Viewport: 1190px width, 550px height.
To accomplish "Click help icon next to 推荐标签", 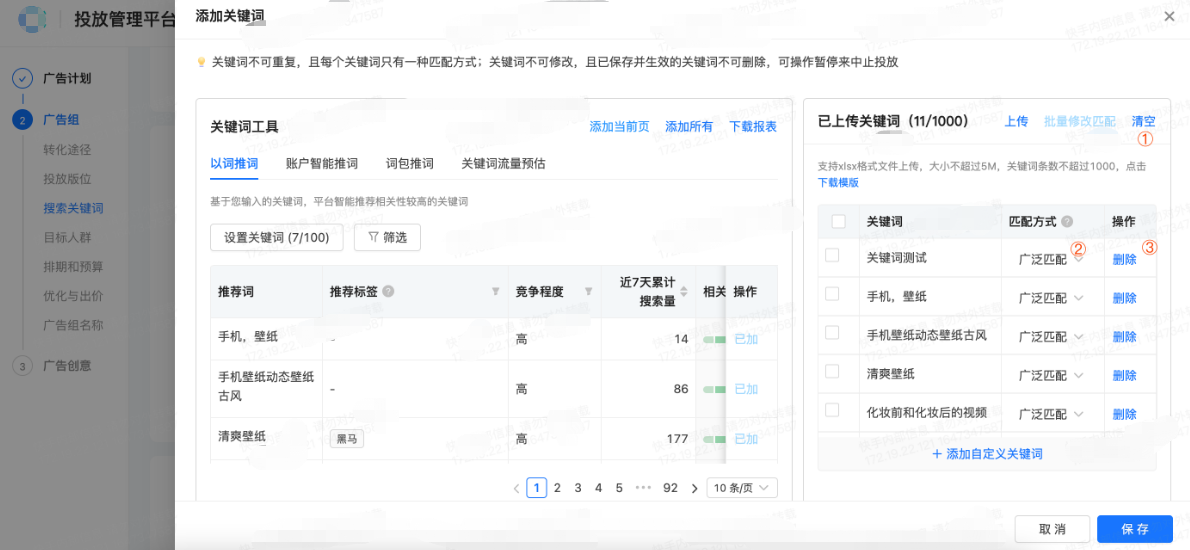I will (388, 291).
